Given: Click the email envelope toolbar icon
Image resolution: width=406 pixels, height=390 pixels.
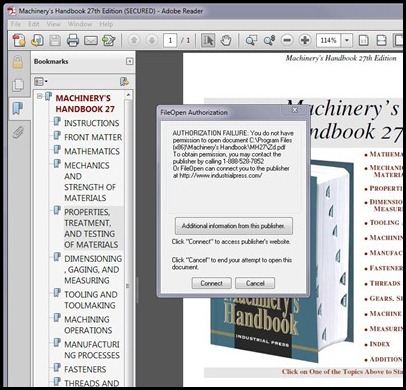Looking at the screenshot, I should click(x=91, y=41).
